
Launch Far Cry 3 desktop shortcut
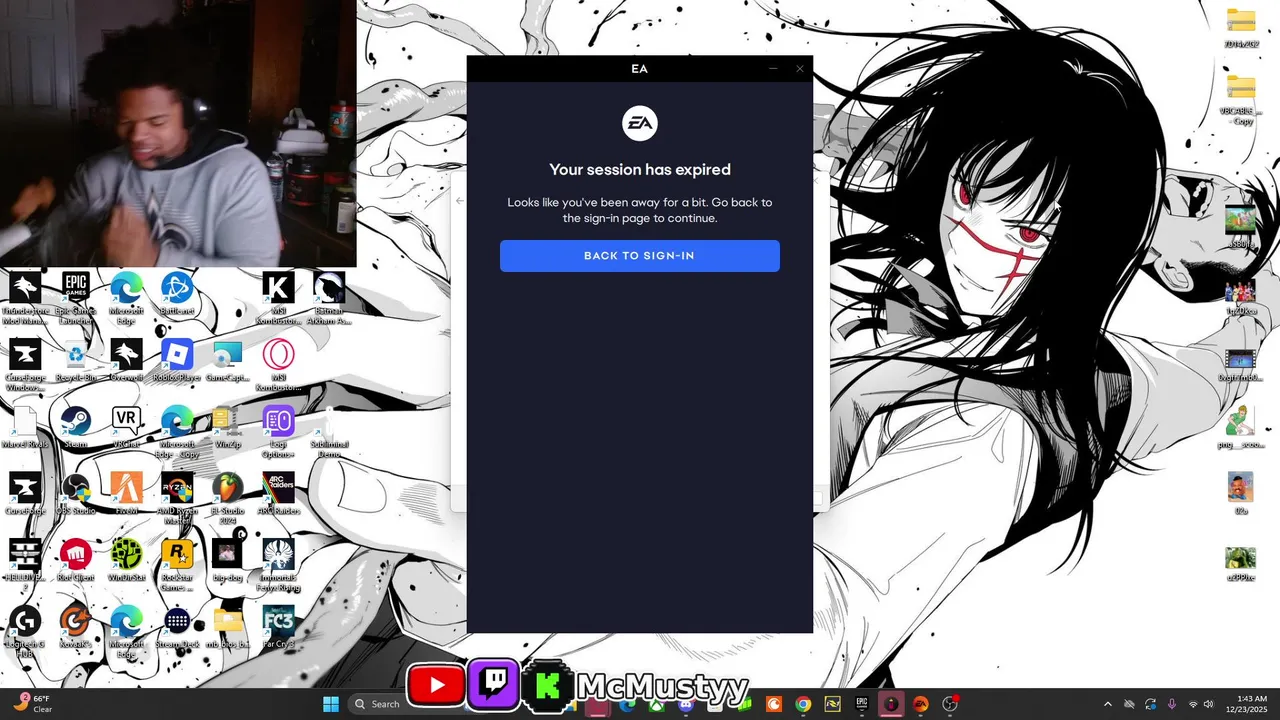pyautogui.click(x=279, y=628)
